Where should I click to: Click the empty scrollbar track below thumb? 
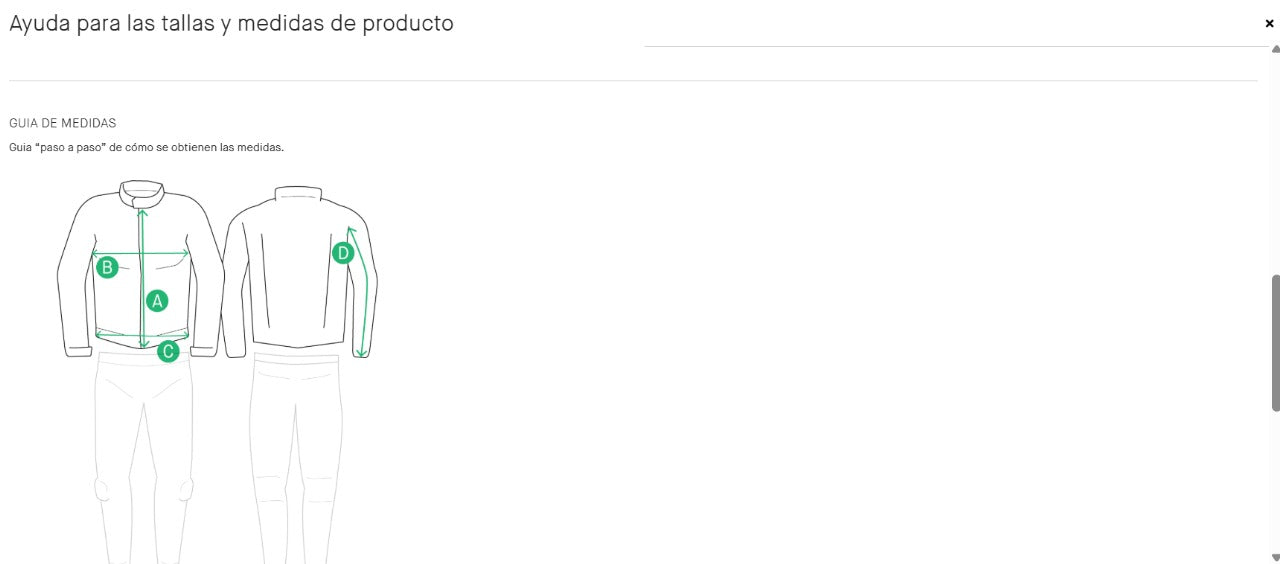pyautogui.click(x=1275, y=480)
